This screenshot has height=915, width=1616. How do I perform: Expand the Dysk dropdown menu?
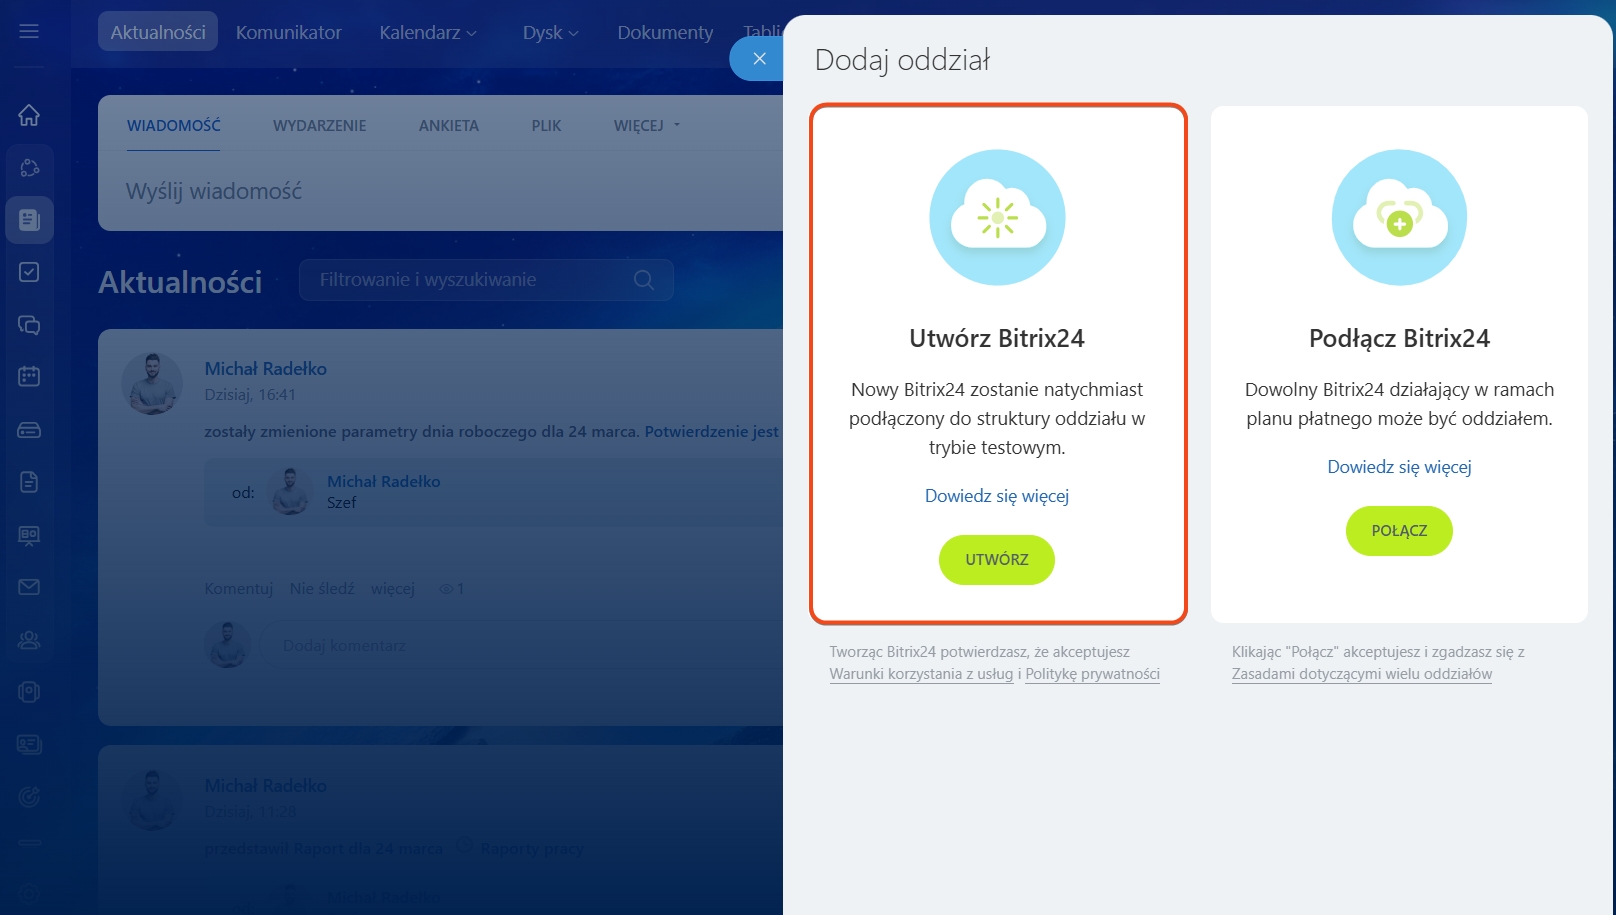(x=550, y=33)
